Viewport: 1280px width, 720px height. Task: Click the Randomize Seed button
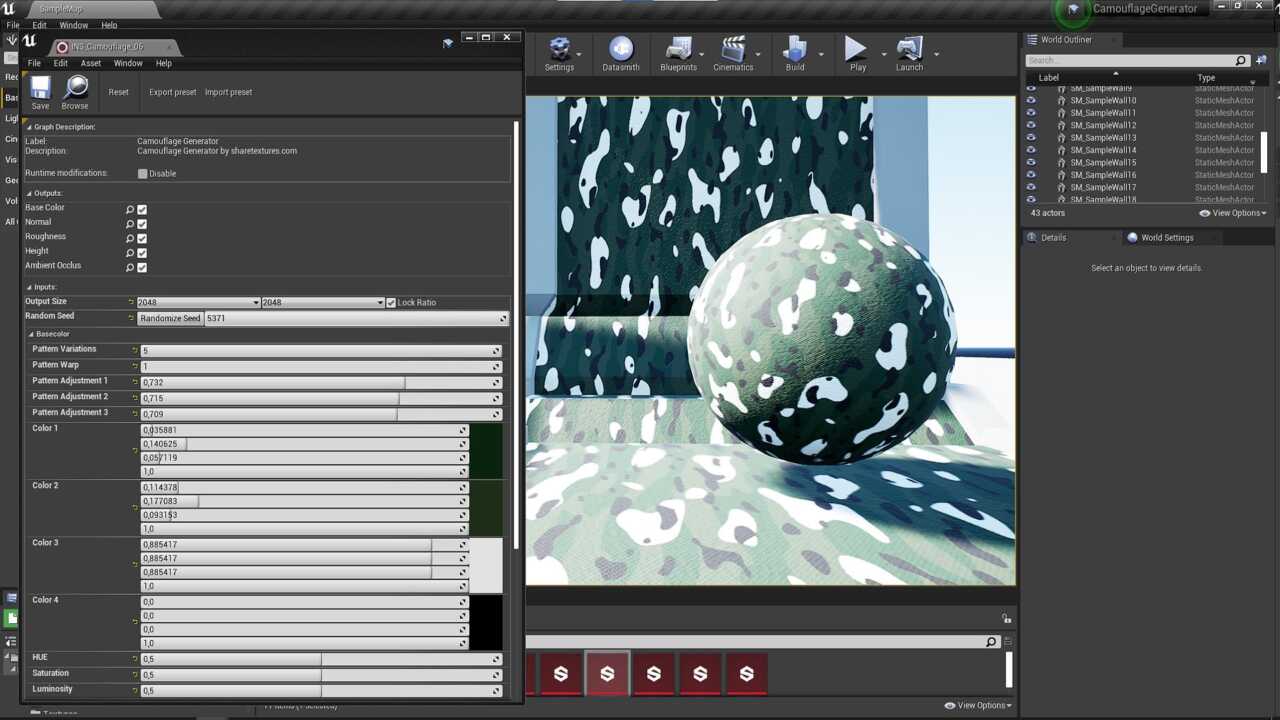tap(170, 318)
